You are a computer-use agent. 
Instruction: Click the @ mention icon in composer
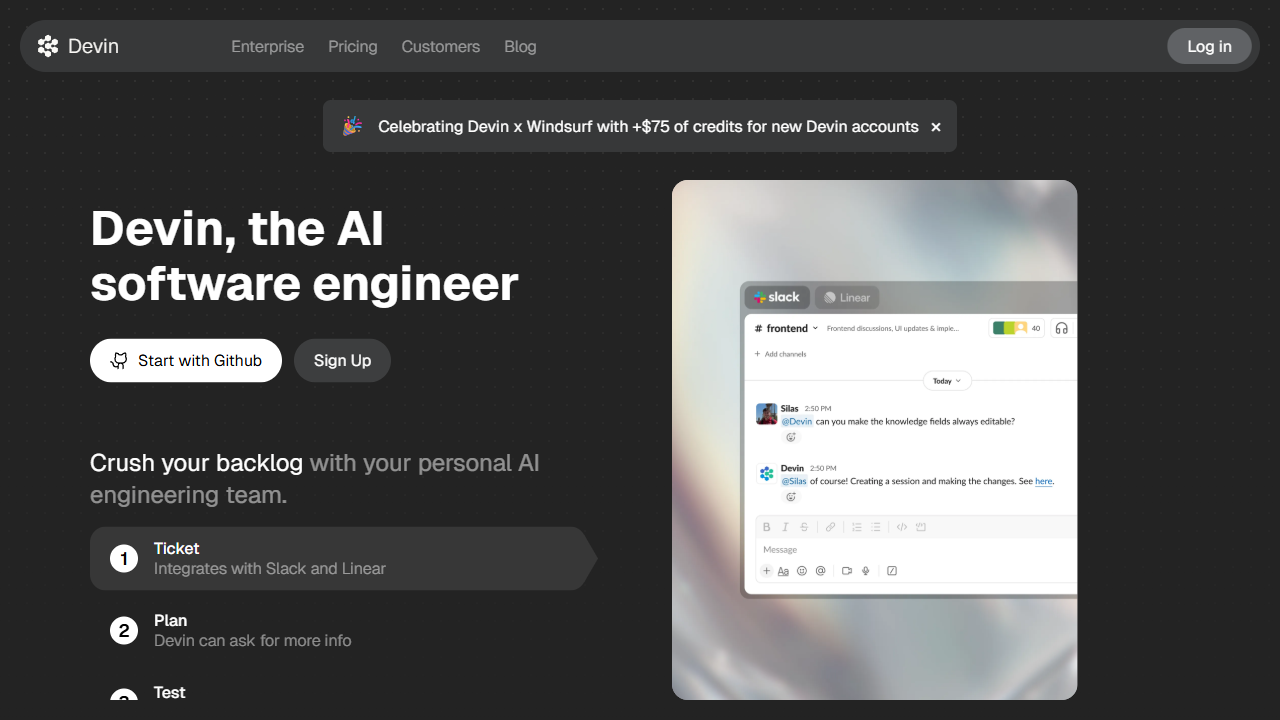pyautogui.click(x=821, y=571)
